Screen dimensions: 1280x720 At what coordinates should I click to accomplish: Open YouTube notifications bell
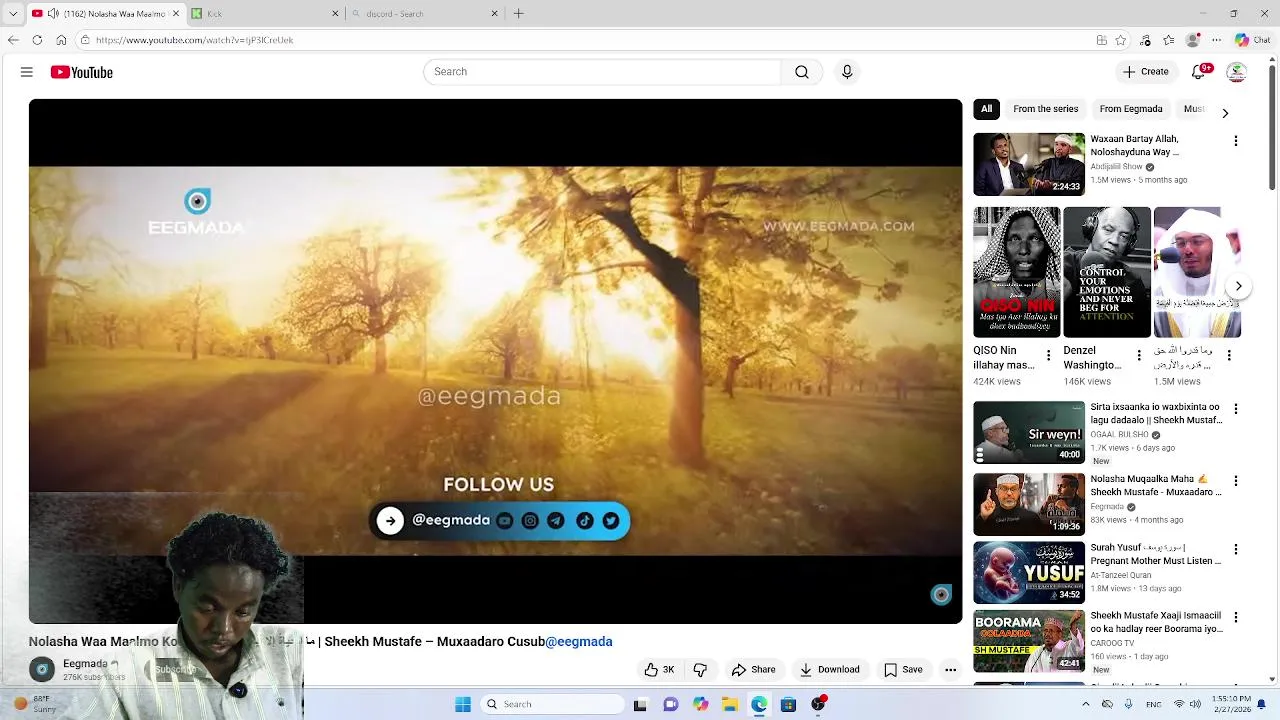pyautogui.click(x=1199, y=72)
